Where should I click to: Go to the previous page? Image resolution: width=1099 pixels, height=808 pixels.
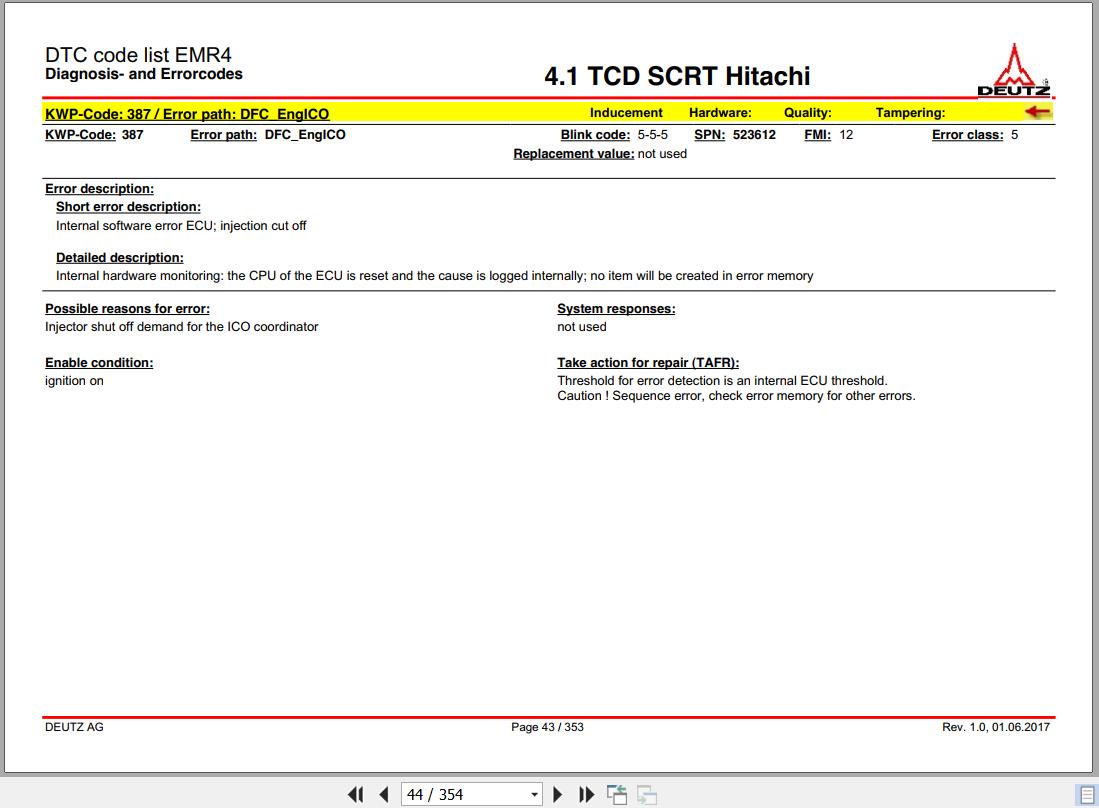(383, 795)
